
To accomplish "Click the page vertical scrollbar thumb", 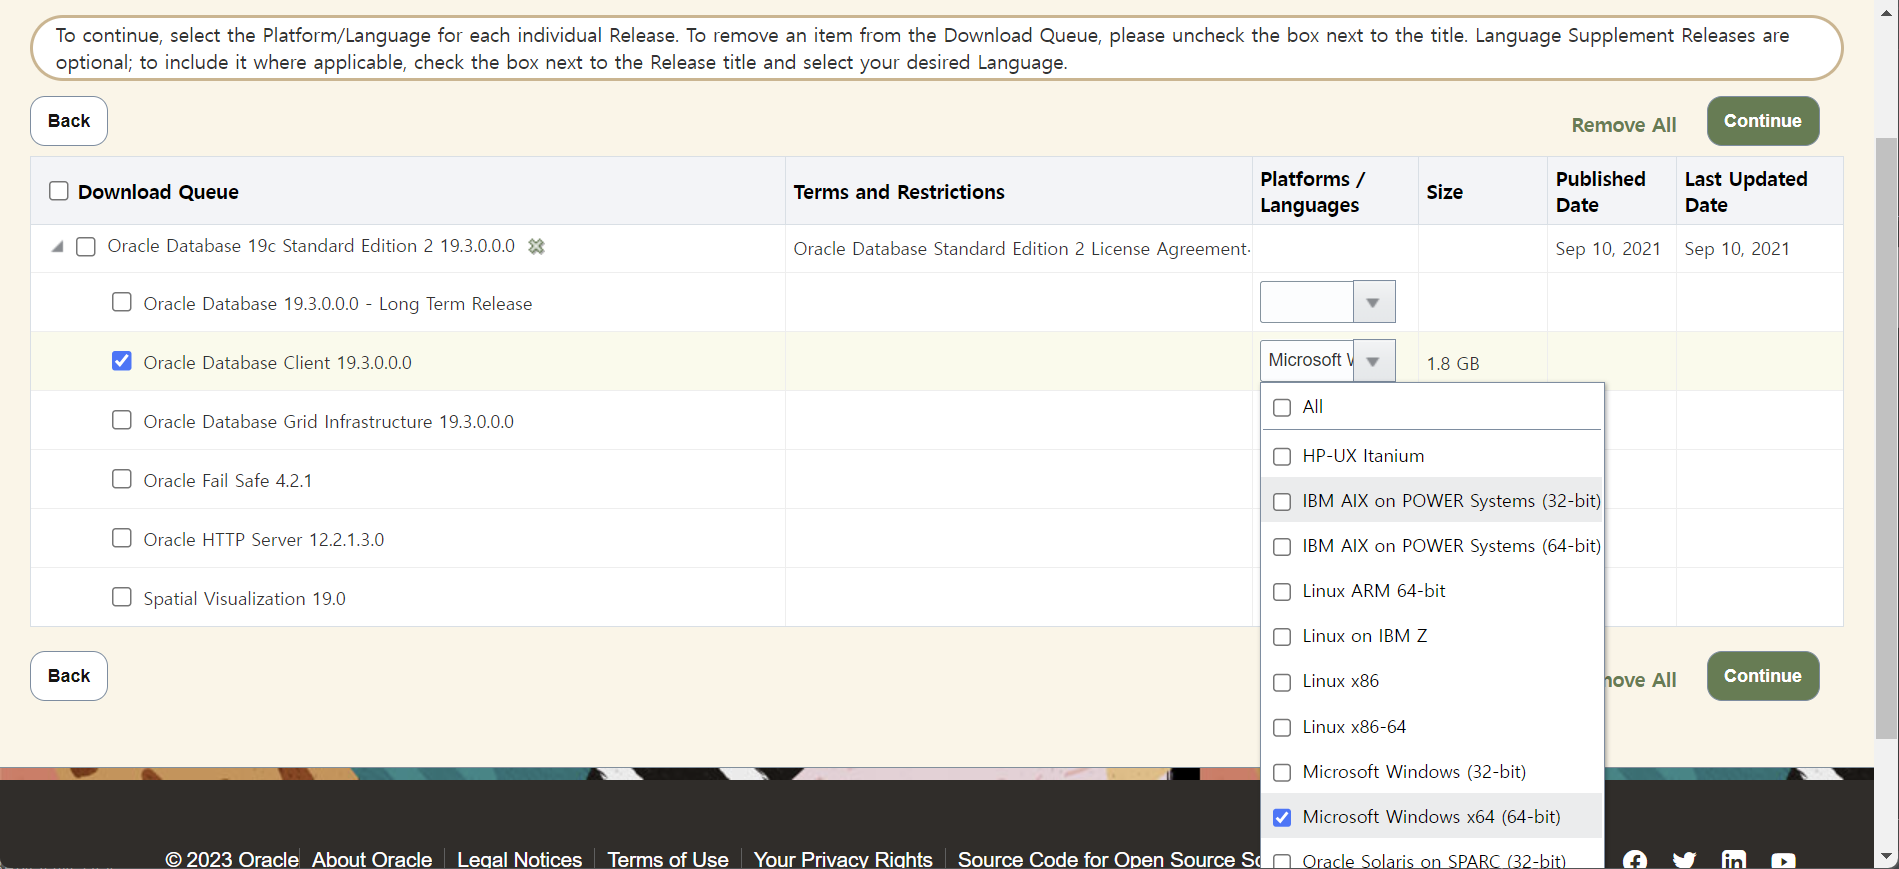I will (x=1886, y=438).
